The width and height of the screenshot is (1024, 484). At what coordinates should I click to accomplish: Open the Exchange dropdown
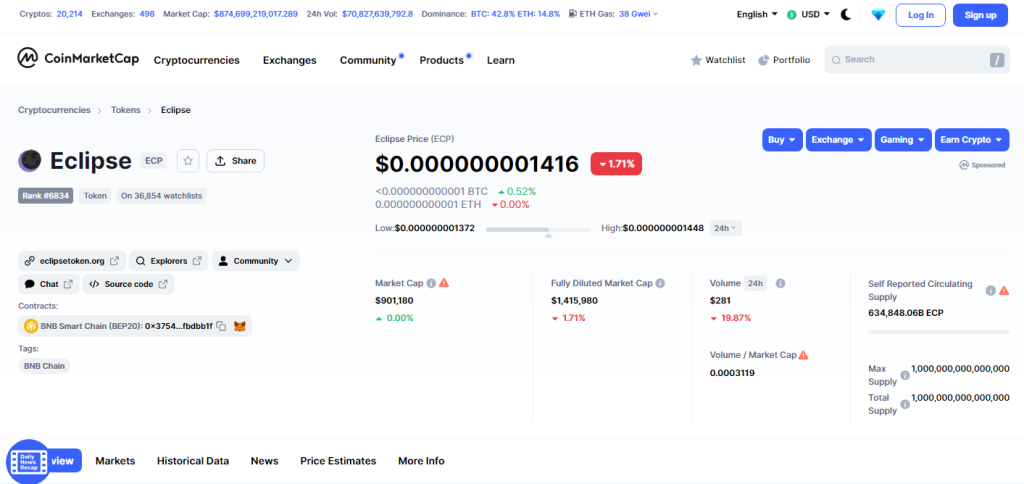839,140
